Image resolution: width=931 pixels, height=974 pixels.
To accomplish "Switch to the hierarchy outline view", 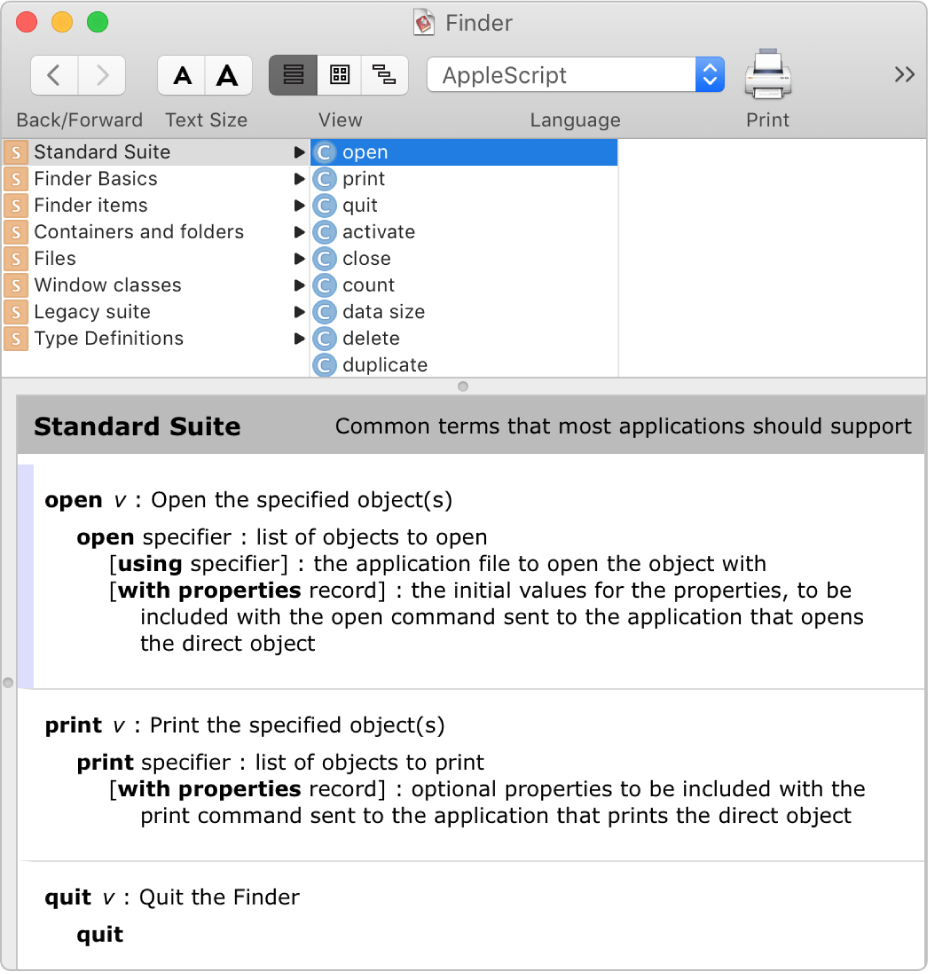I will point(384,75).
